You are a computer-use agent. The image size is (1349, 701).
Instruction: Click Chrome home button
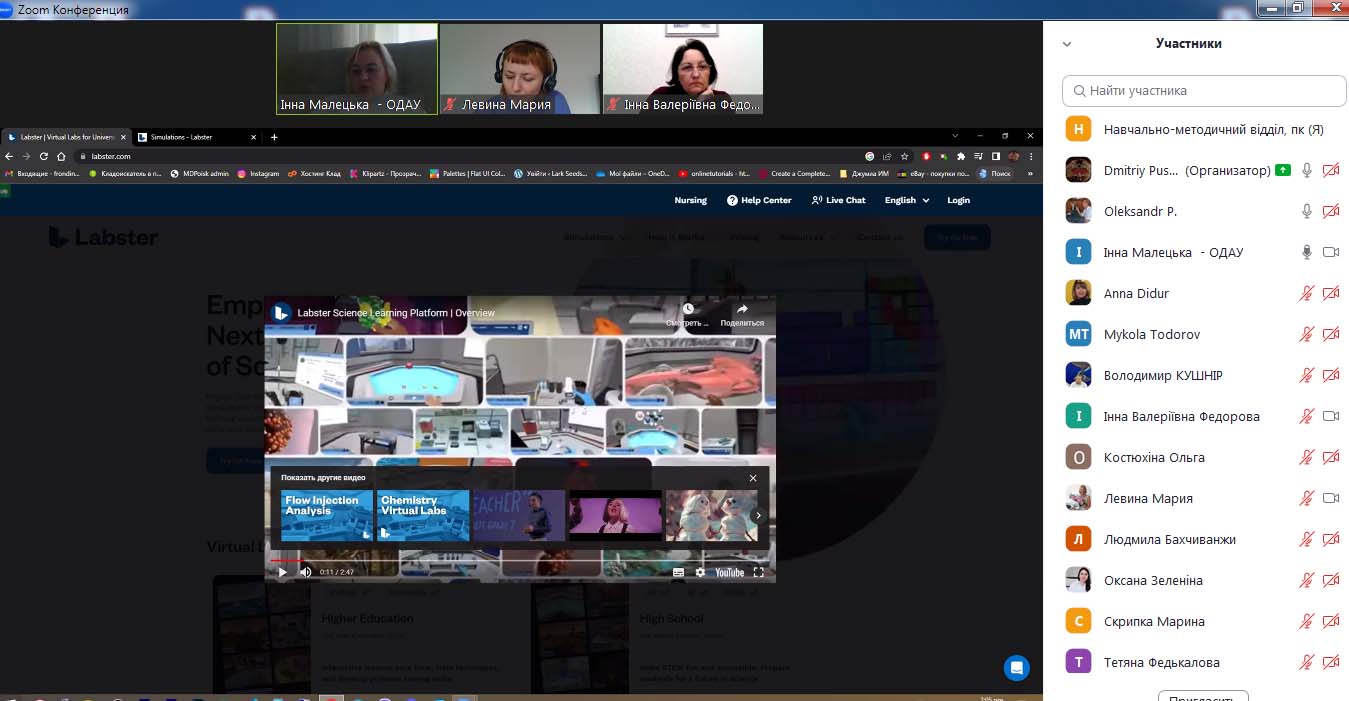tap(60, 156)
